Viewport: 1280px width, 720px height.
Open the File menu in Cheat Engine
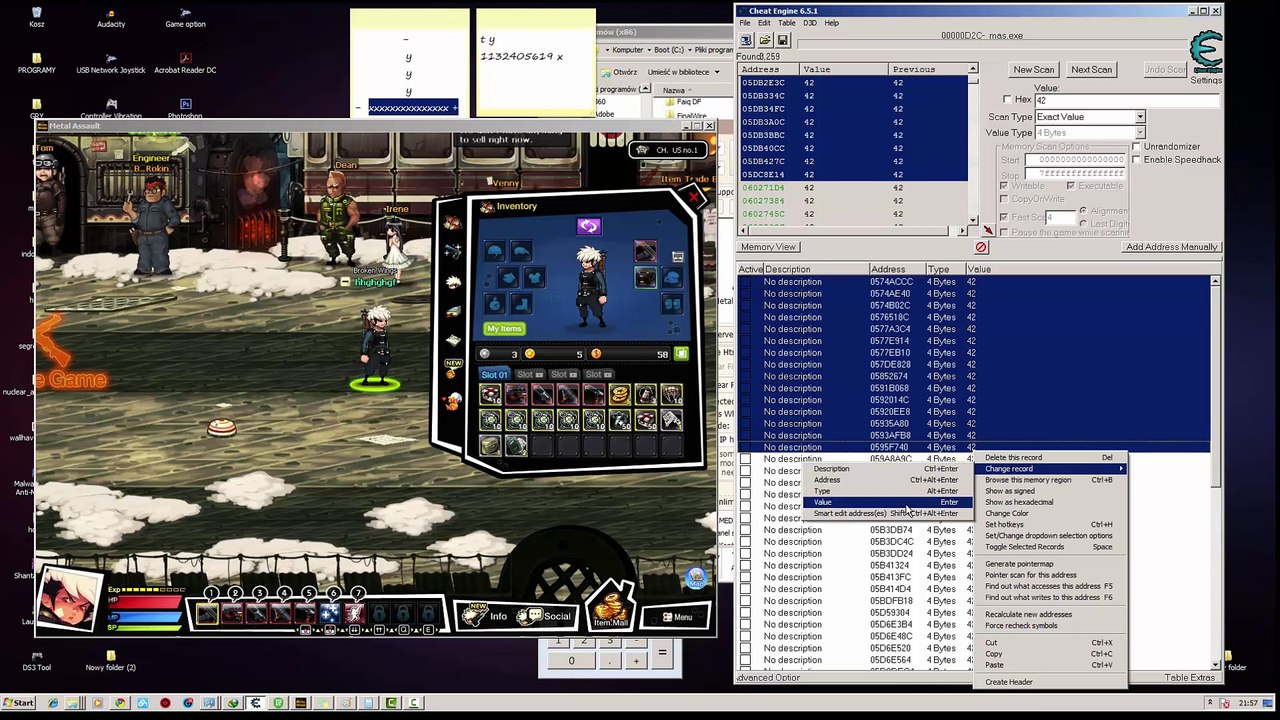[x=745, y=23]
